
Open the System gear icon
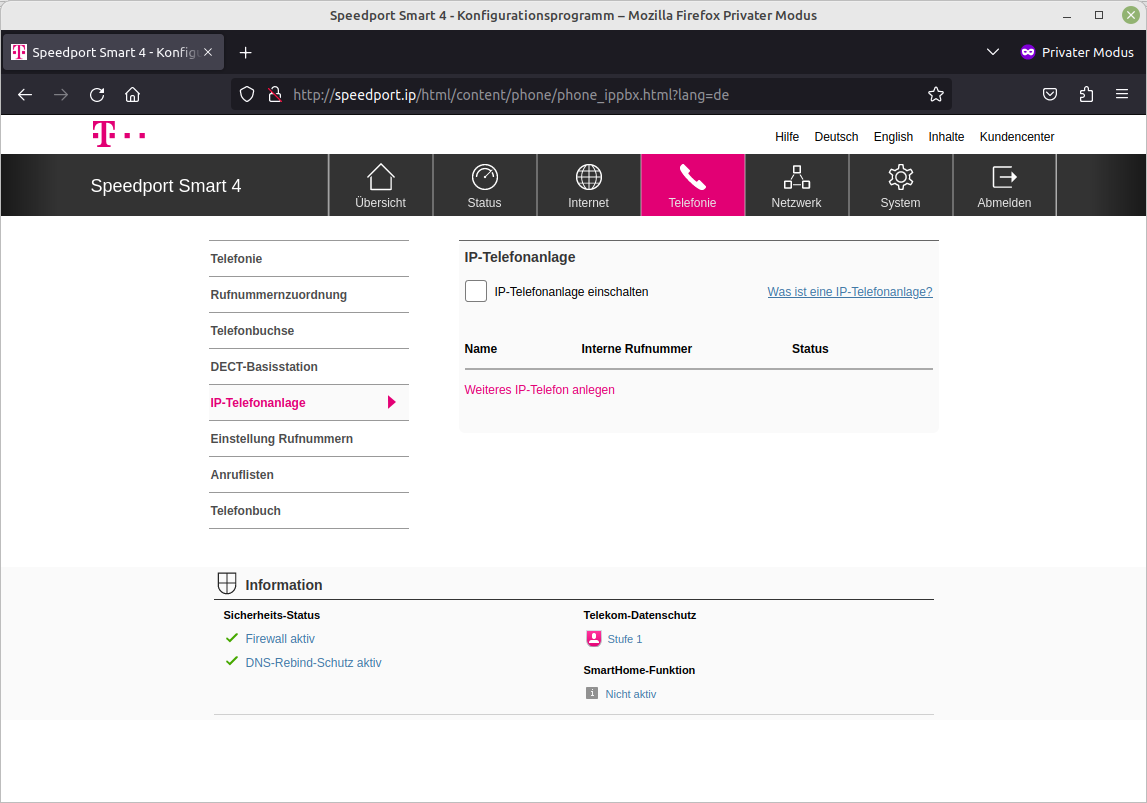point(900,177)
